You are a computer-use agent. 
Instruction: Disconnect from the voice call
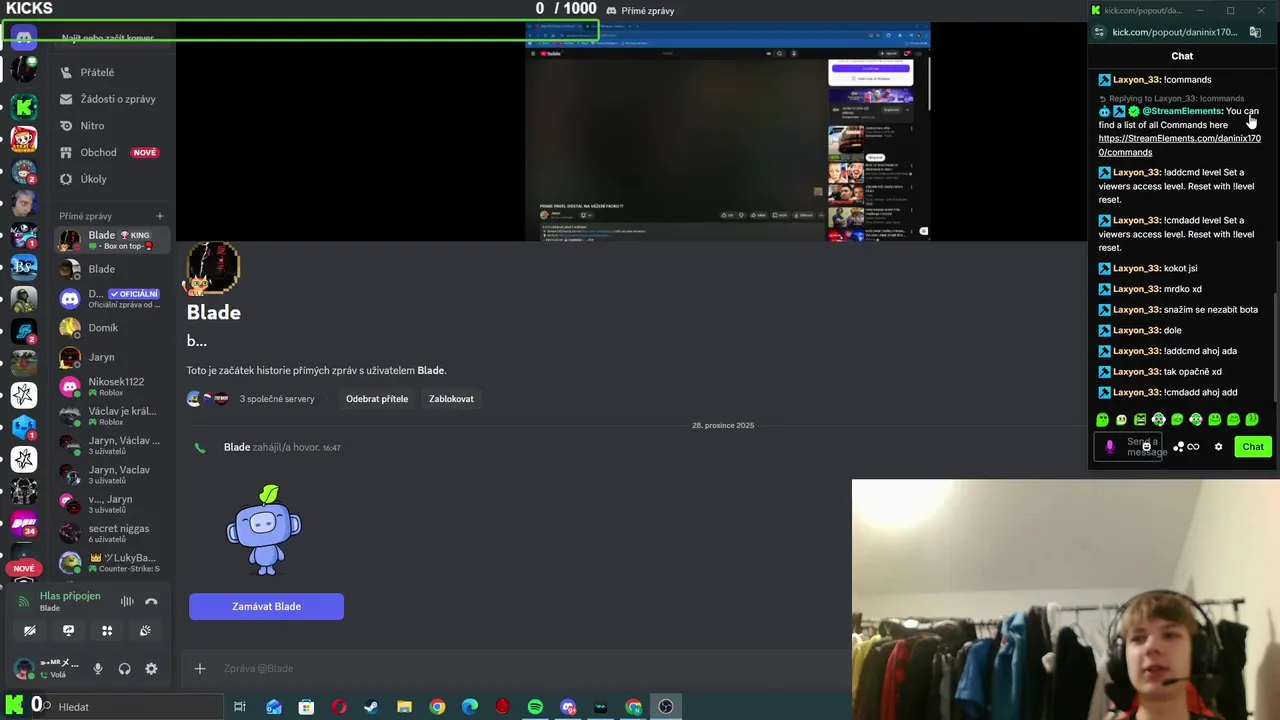(x=151, y=601)
